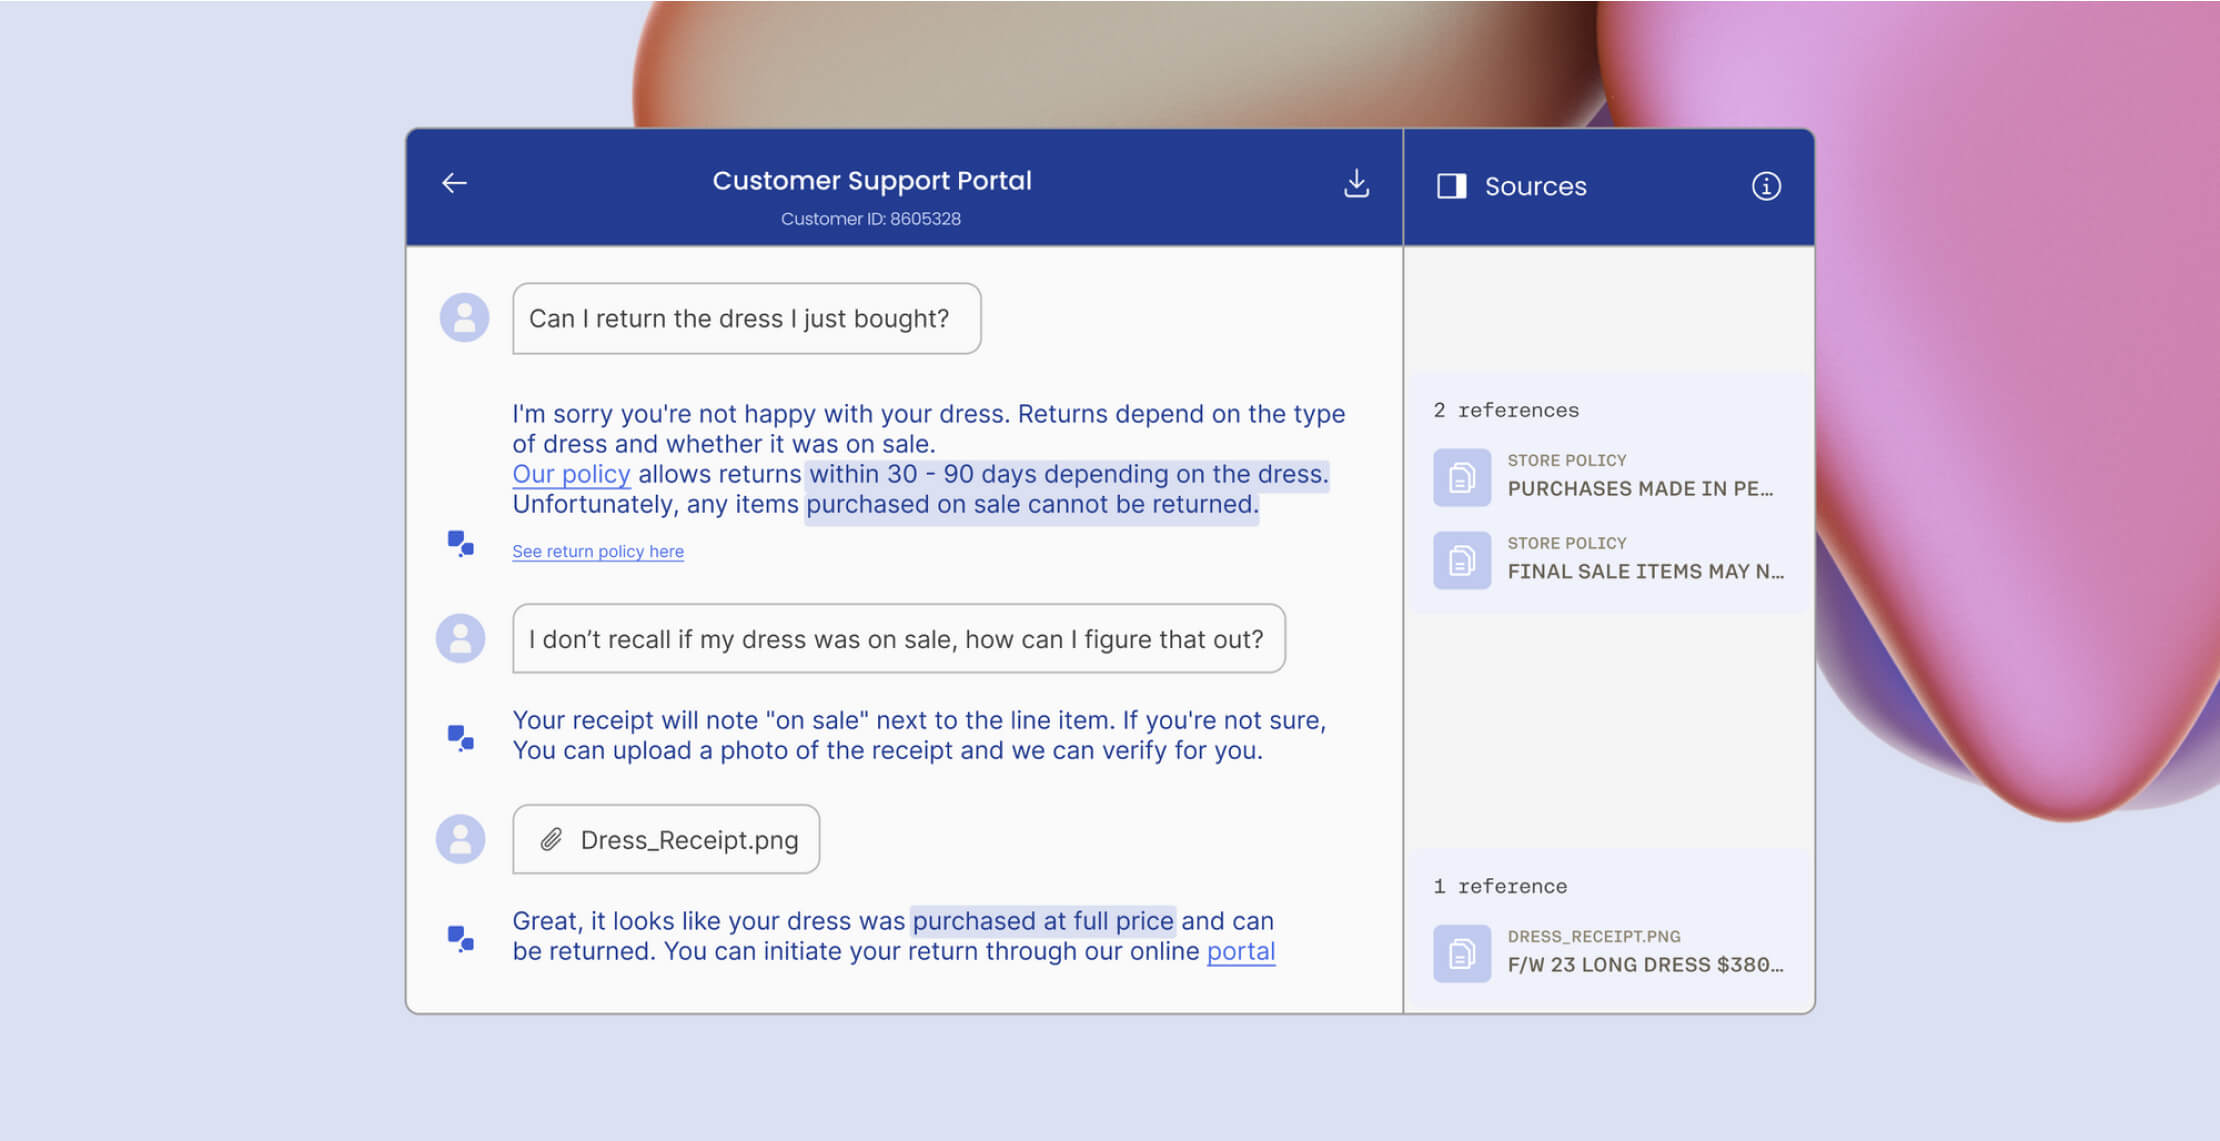Viewport: 2220px width, 1141px height.
Task: Open the info icon in Sources panel
Action: pyautogui.click(x=1765, y=185)
